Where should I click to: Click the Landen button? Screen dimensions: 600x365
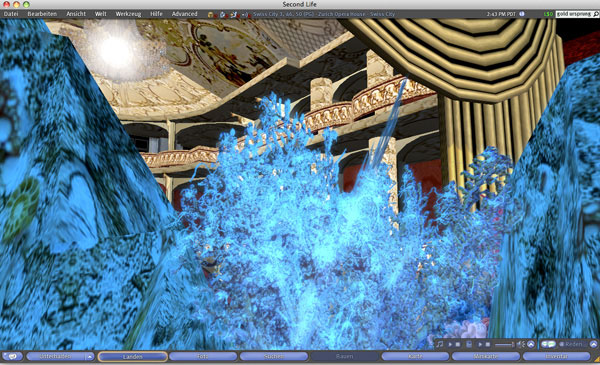pyautogui.click(x=132, y=356)
